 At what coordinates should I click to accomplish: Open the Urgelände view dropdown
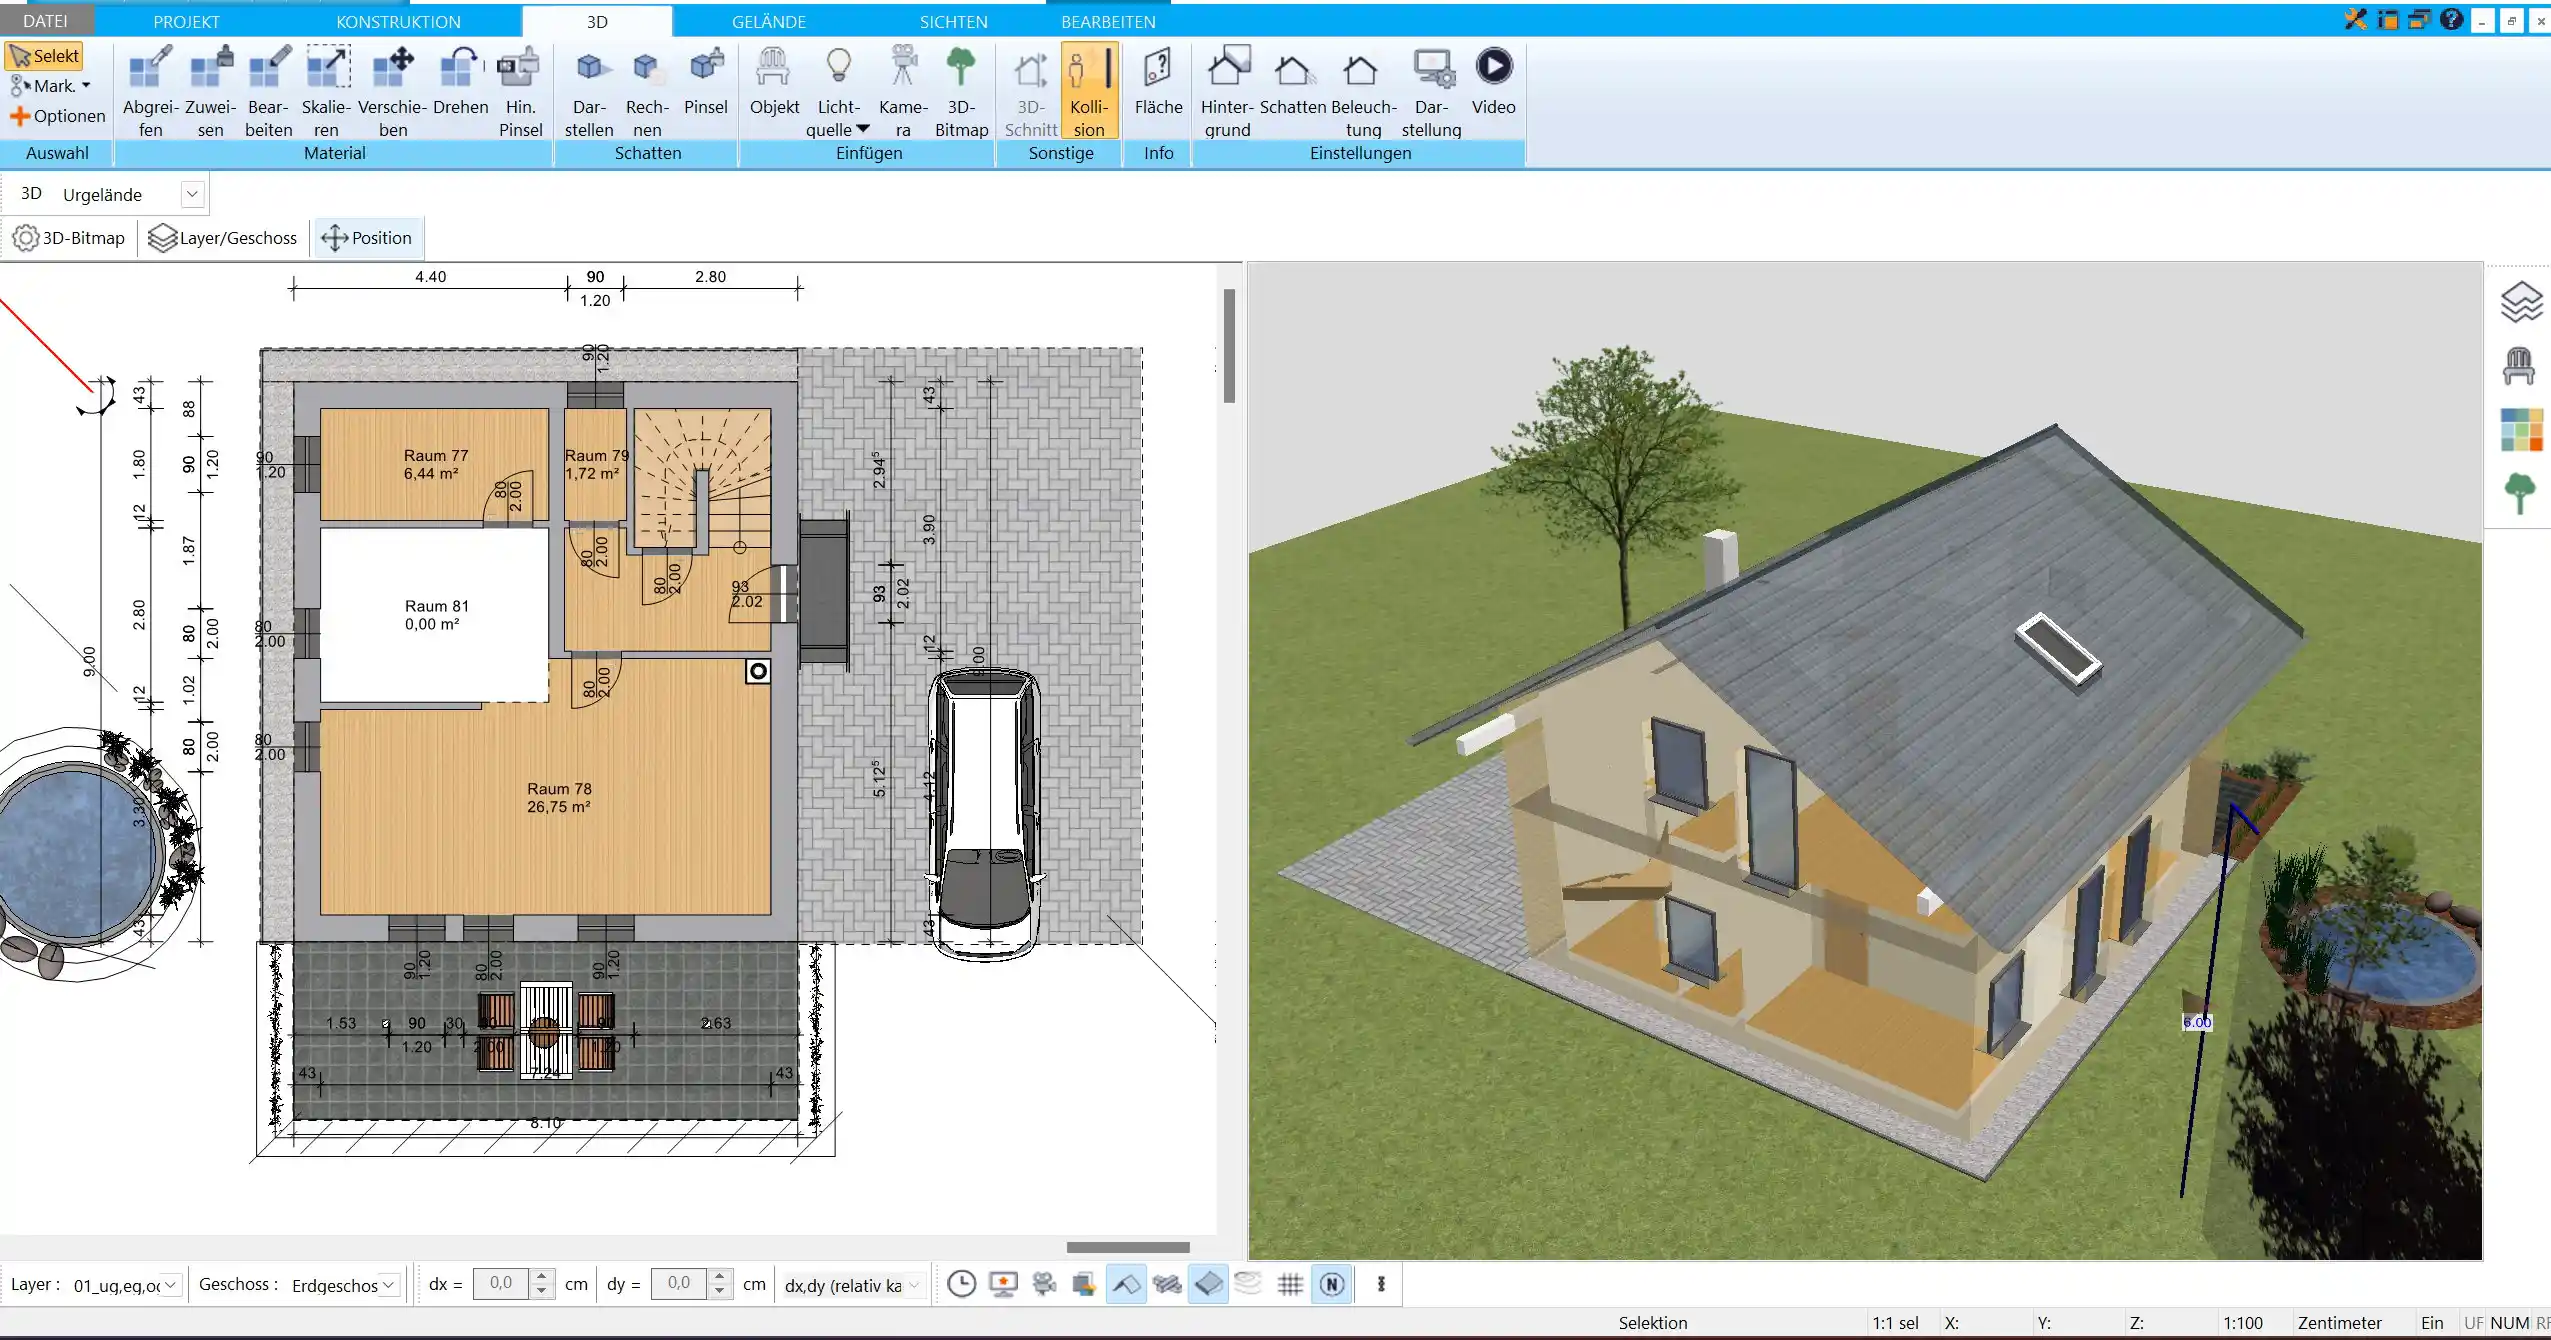pyautogui.click(x=192, y=194)
